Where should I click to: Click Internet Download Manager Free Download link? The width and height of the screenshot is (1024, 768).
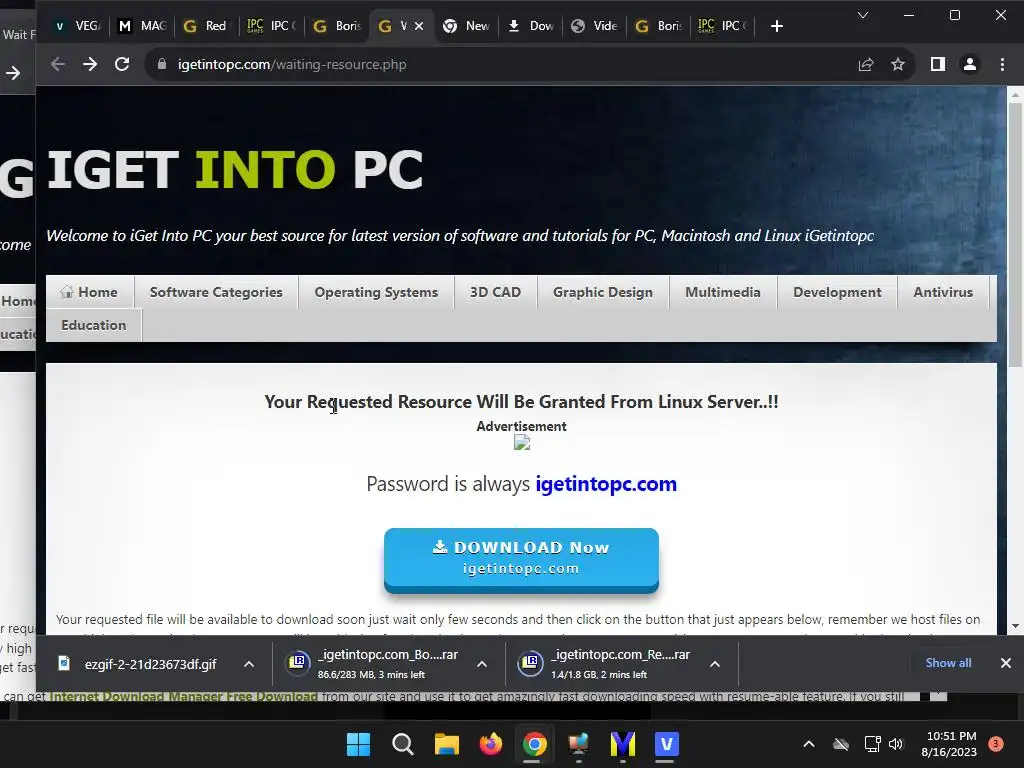point(184,696)
